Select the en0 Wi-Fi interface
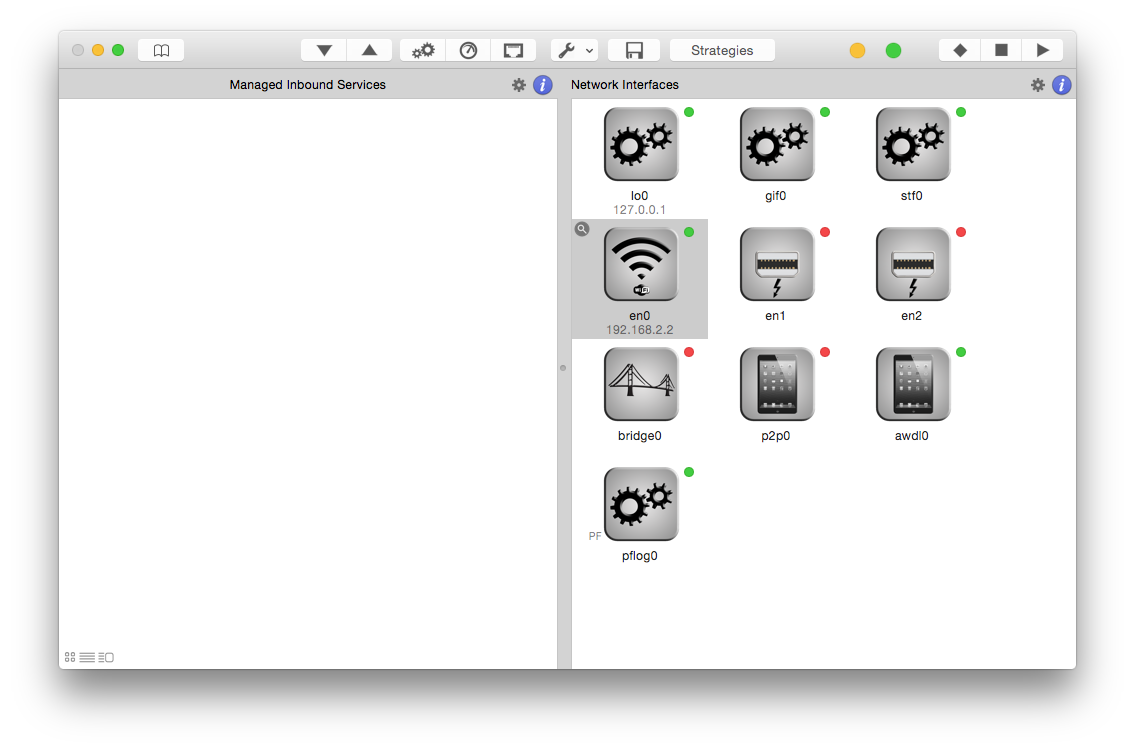 click(641, 265)
